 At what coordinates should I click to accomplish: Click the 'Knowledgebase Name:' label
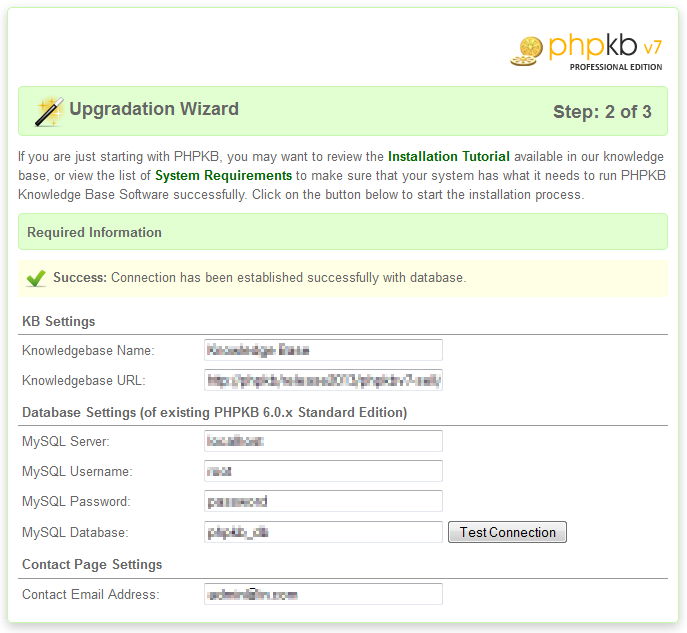click(88, 350)
